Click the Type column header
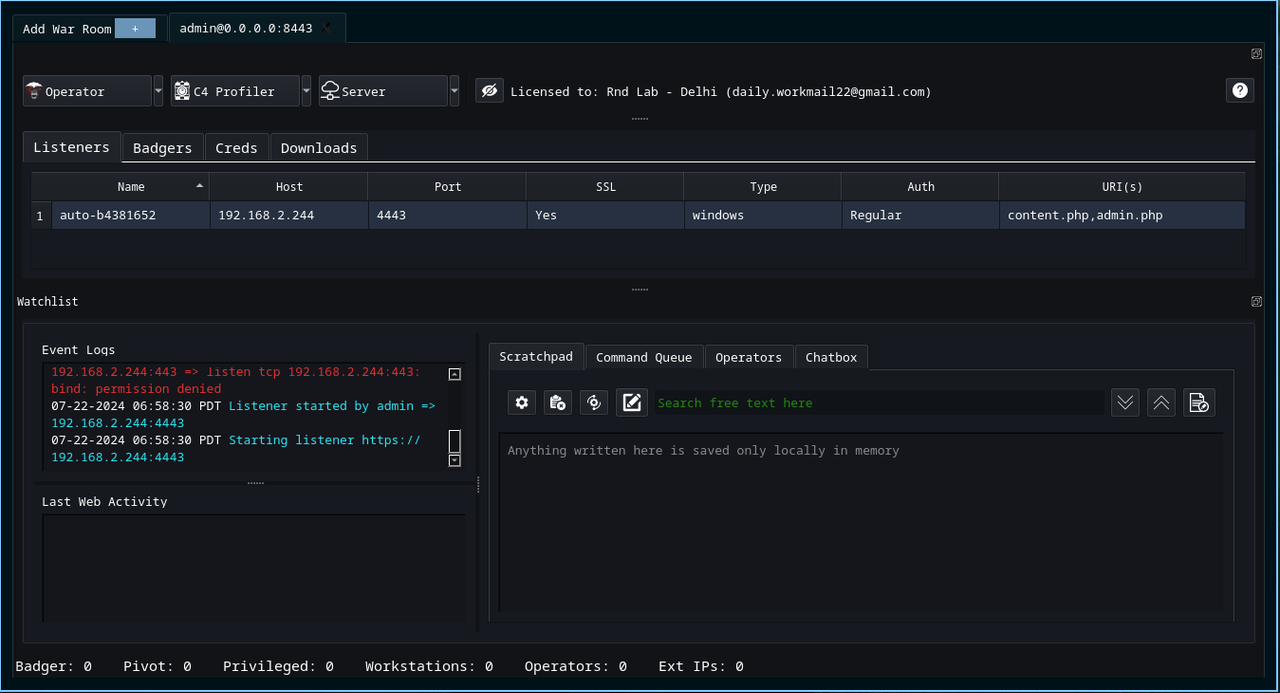The image size is (1280, 693). point(763,187)
